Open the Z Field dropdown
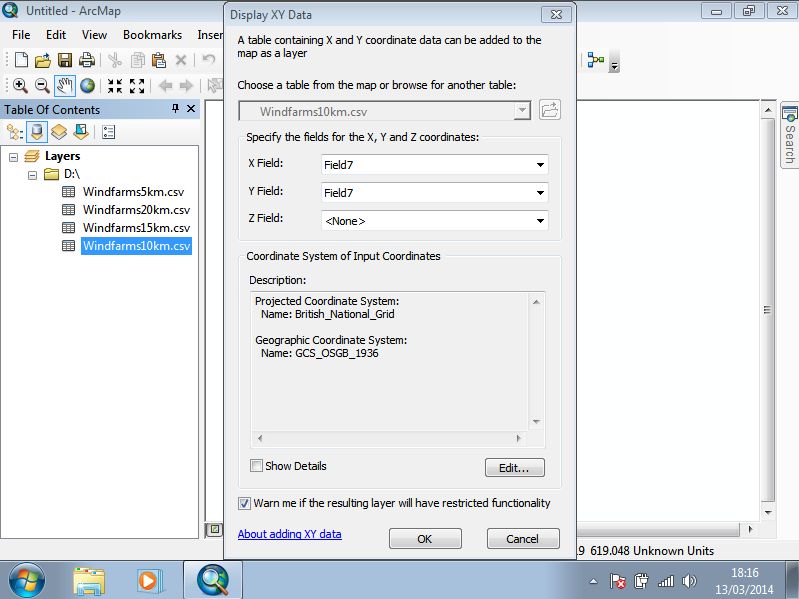Image resolution: width=799 pixels, height=599 pixels. pos(540,221)
